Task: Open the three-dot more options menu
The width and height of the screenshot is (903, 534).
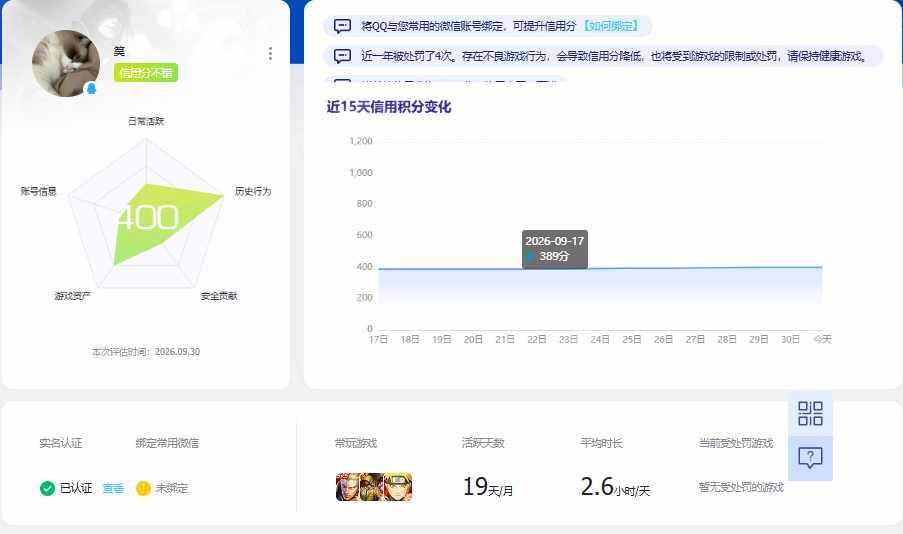Action: point(270,54)
